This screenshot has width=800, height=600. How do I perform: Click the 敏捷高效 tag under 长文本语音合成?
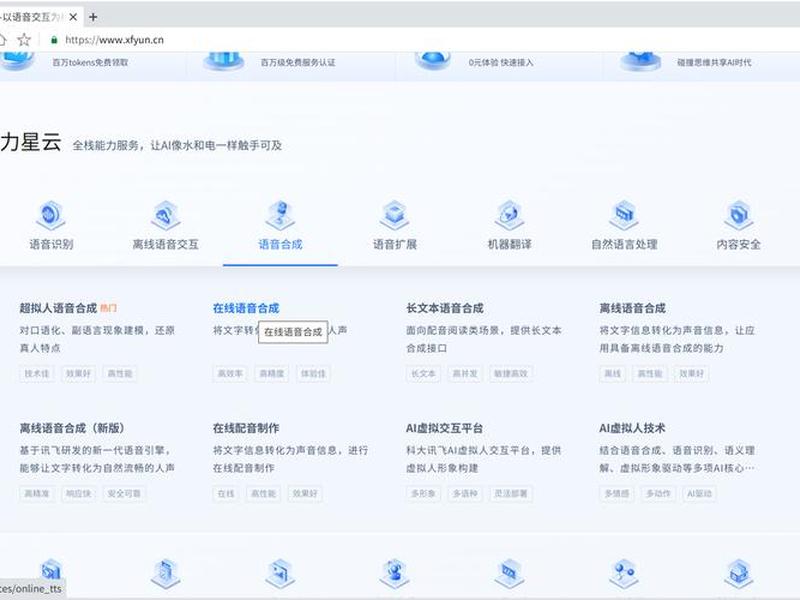tap(510, 373)
